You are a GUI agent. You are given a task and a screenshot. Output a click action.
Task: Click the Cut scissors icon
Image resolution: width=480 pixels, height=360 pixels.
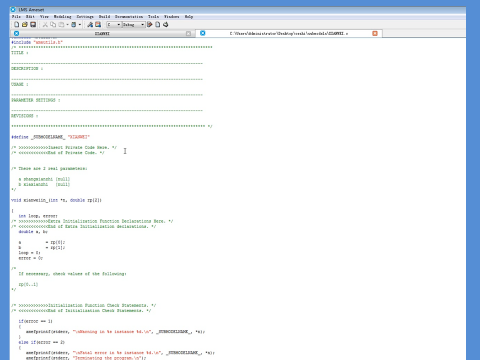45,25
